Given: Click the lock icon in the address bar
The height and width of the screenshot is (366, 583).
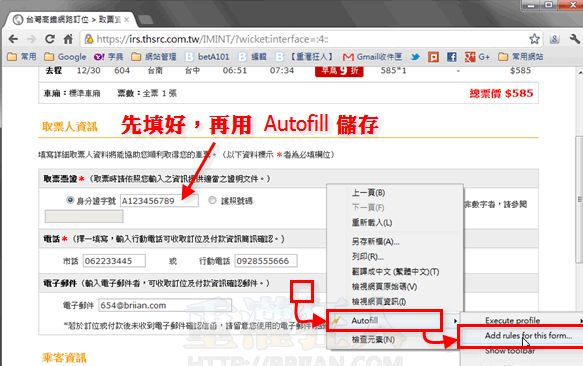Looking at the screenshot, I should tap(88, 39).
